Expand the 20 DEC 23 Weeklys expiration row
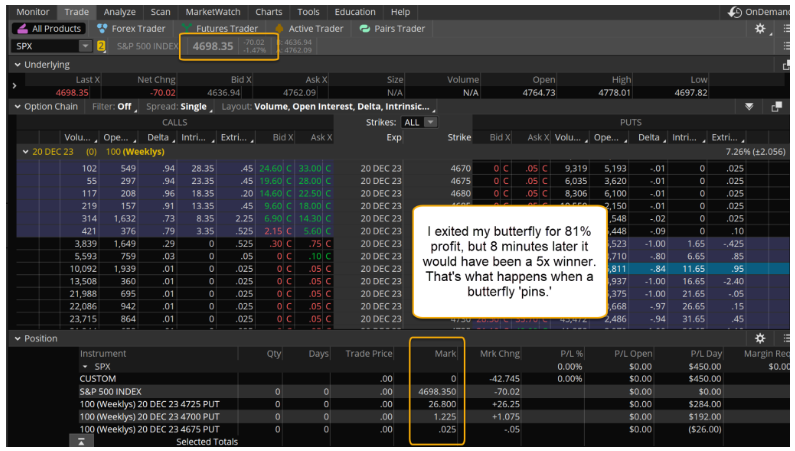 [24, 151]
